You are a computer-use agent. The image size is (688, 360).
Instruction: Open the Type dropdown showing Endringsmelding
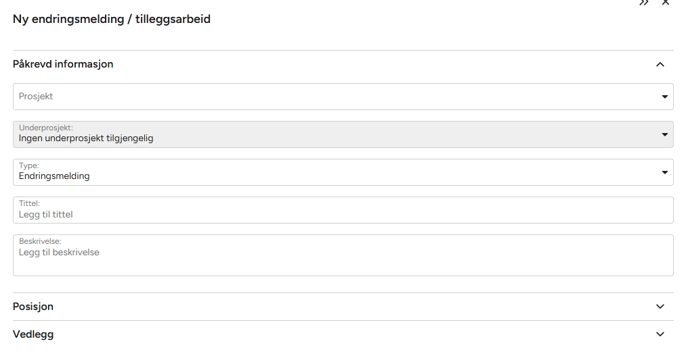[x=343, y=172]
